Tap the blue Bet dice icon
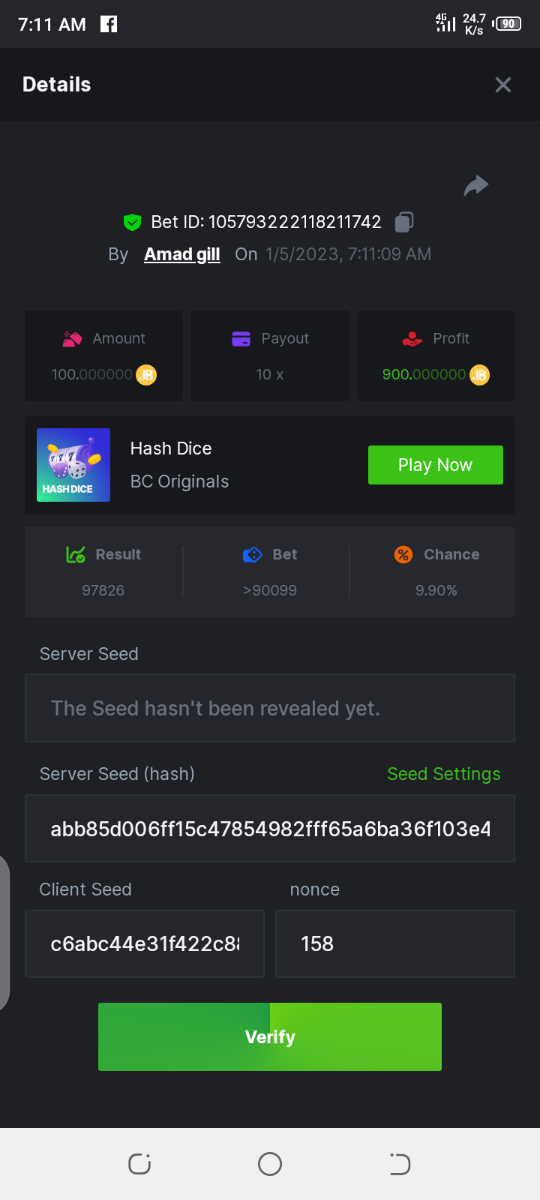Image resolution: width=540 pixels, height=1200 pixels. pos(252,554)
